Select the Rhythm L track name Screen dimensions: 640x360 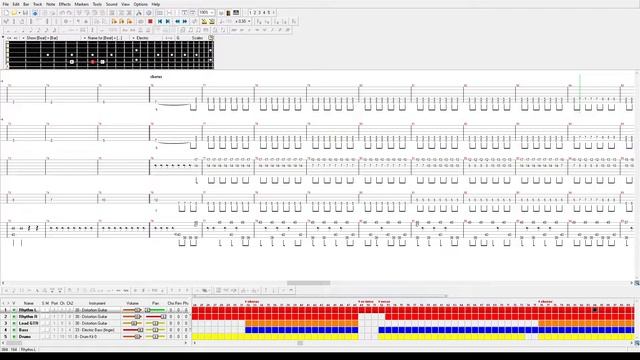28,310
